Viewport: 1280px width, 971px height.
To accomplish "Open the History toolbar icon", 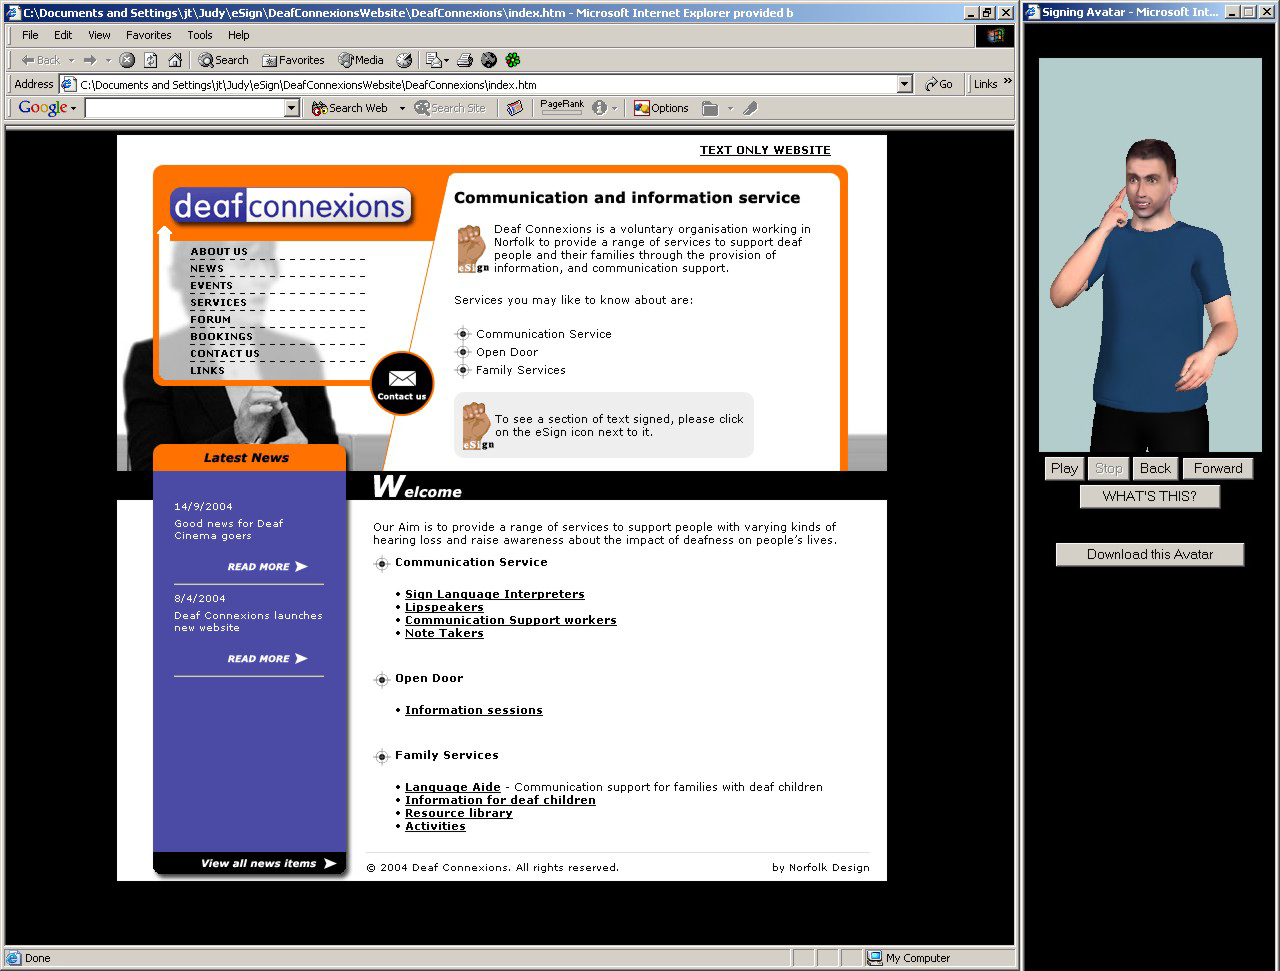I will click(x=404, y=60).
